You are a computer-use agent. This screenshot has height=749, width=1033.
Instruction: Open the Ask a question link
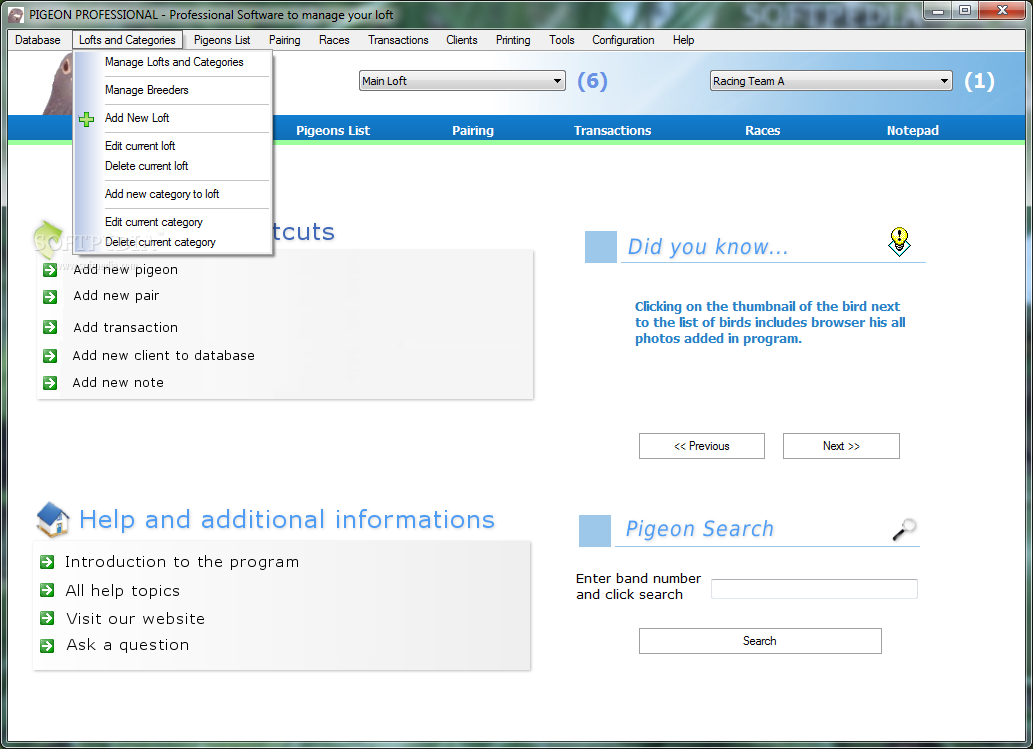(128, 645)
